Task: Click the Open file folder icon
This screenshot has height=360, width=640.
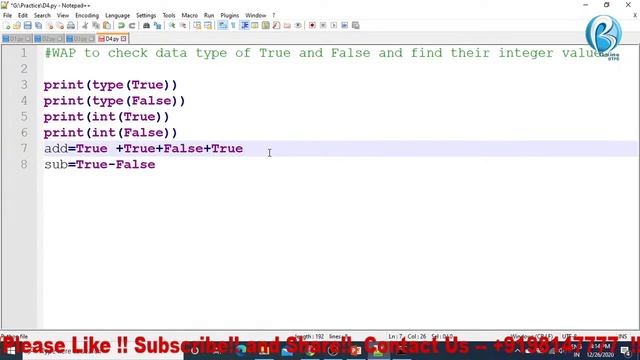Action: pos(17,25)
